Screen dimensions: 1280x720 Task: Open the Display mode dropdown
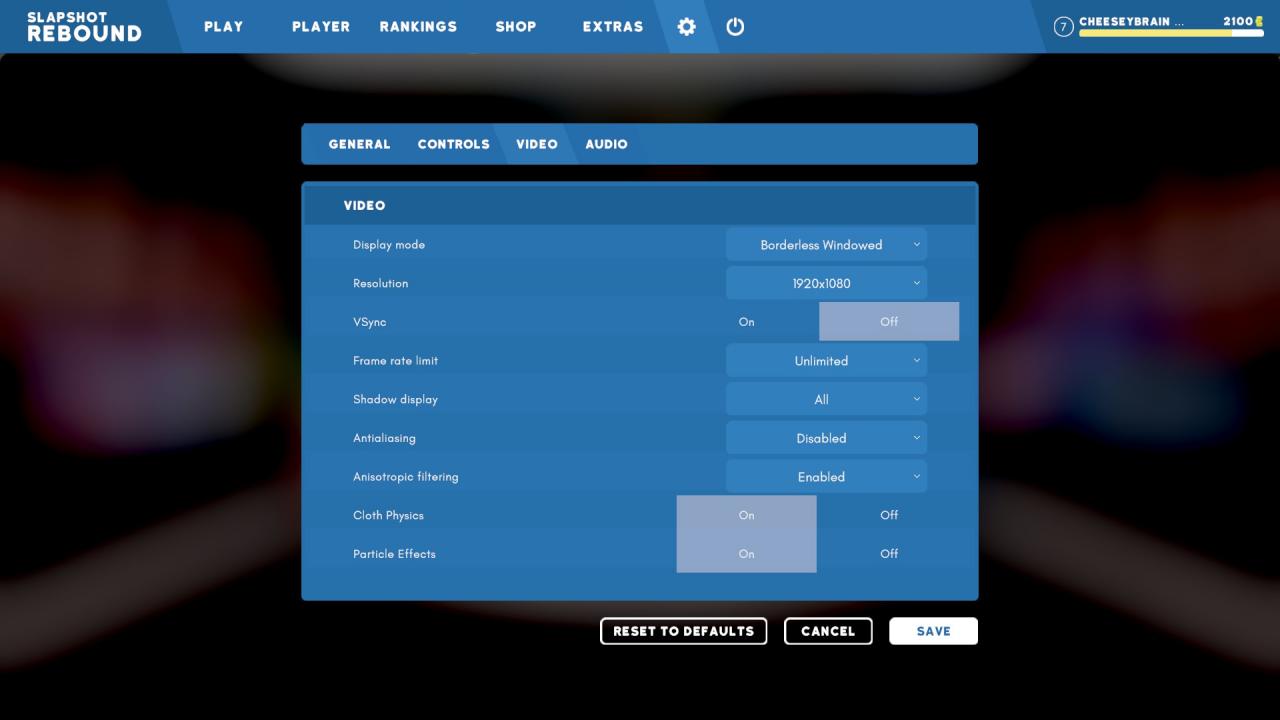[x=826, y=245]
